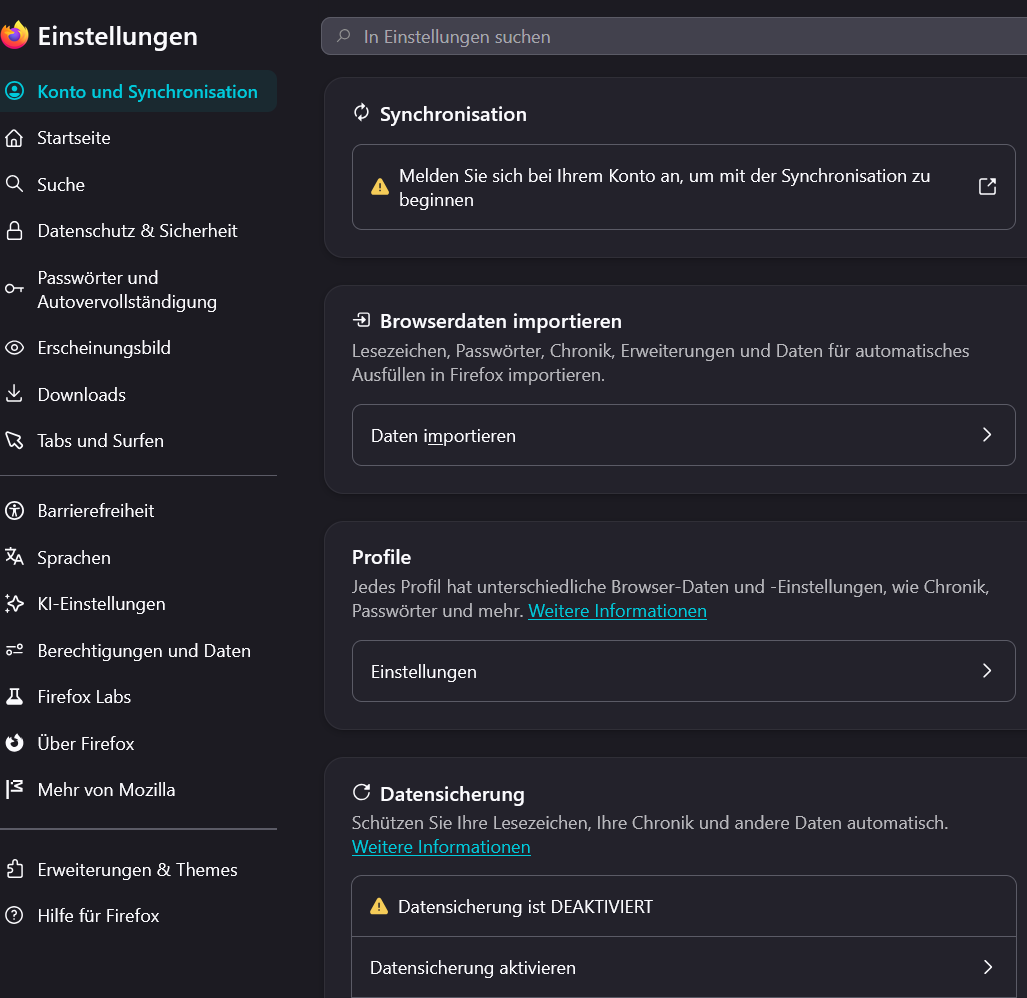The image size is (1027, 998).
Task: Click the Mehr von Mozilla flag icon
Action: pyautogui.click(x=14, y=789)
